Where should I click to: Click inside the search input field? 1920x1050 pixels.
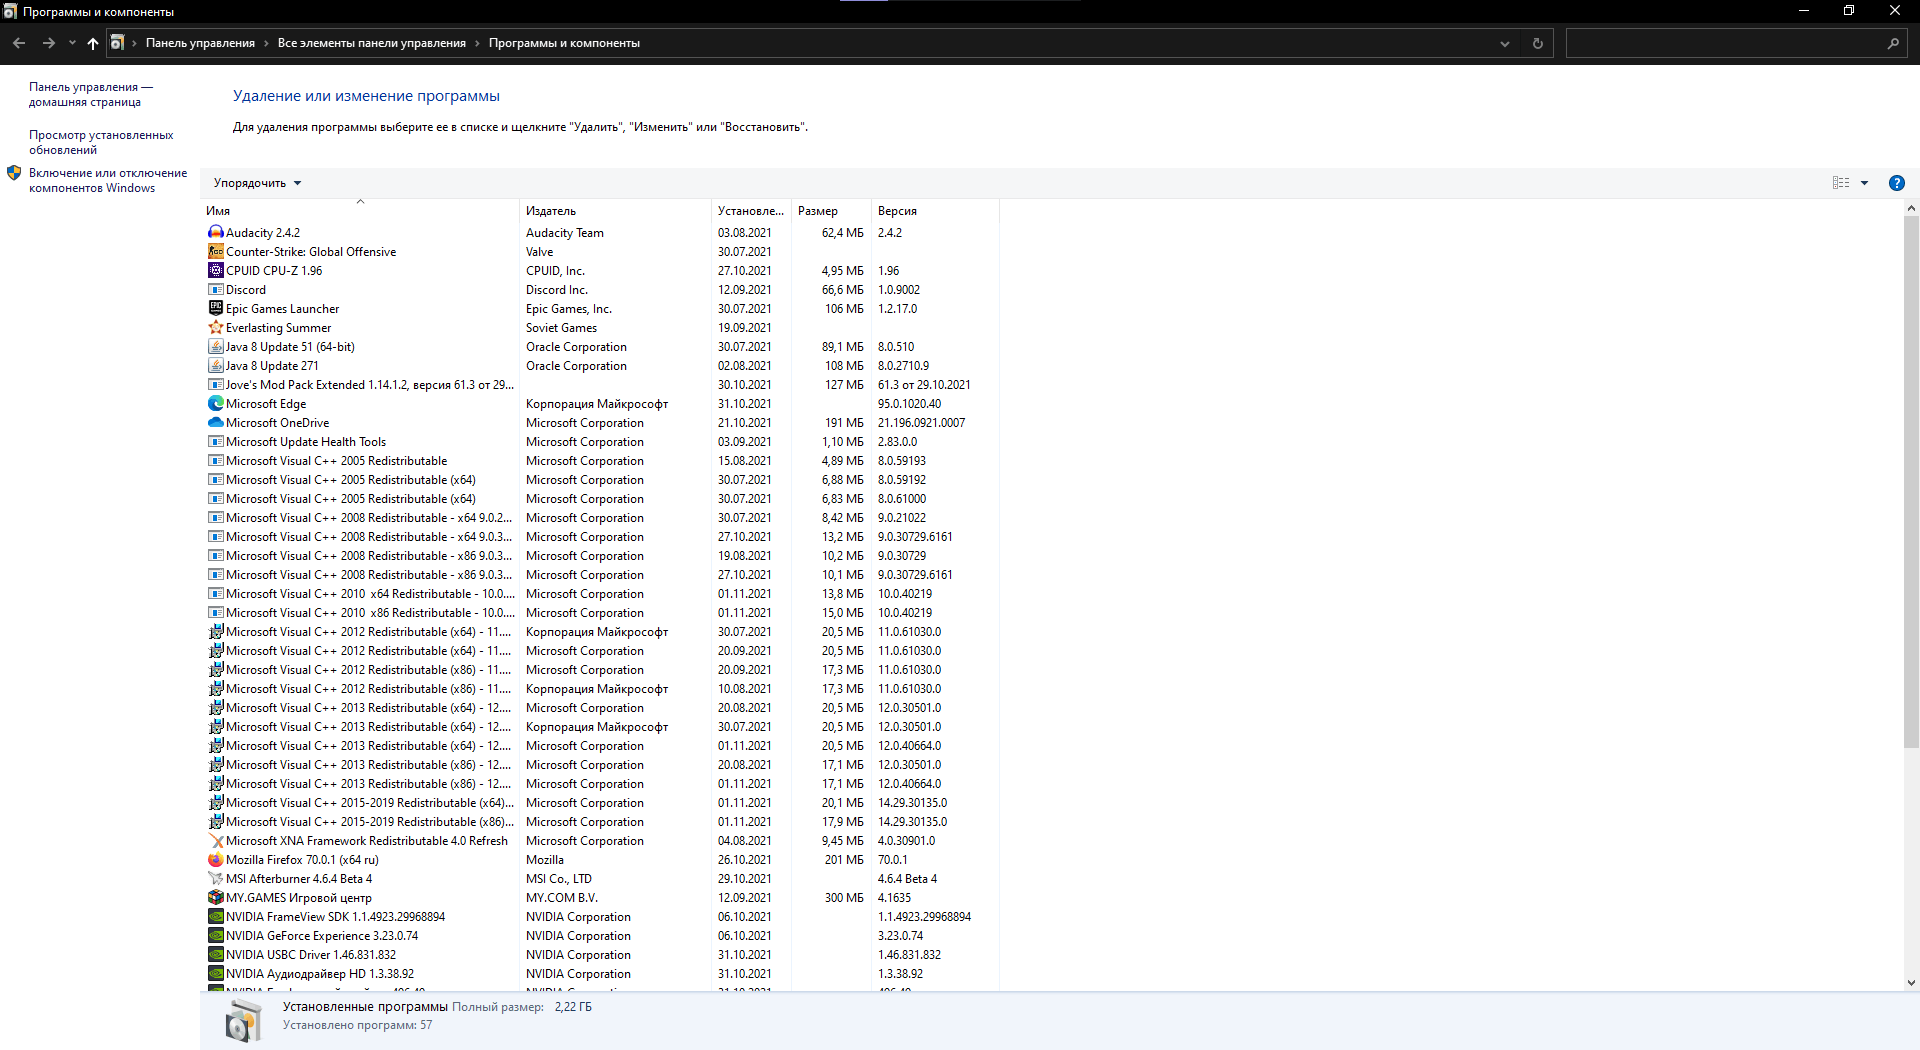pos(1726,43)
